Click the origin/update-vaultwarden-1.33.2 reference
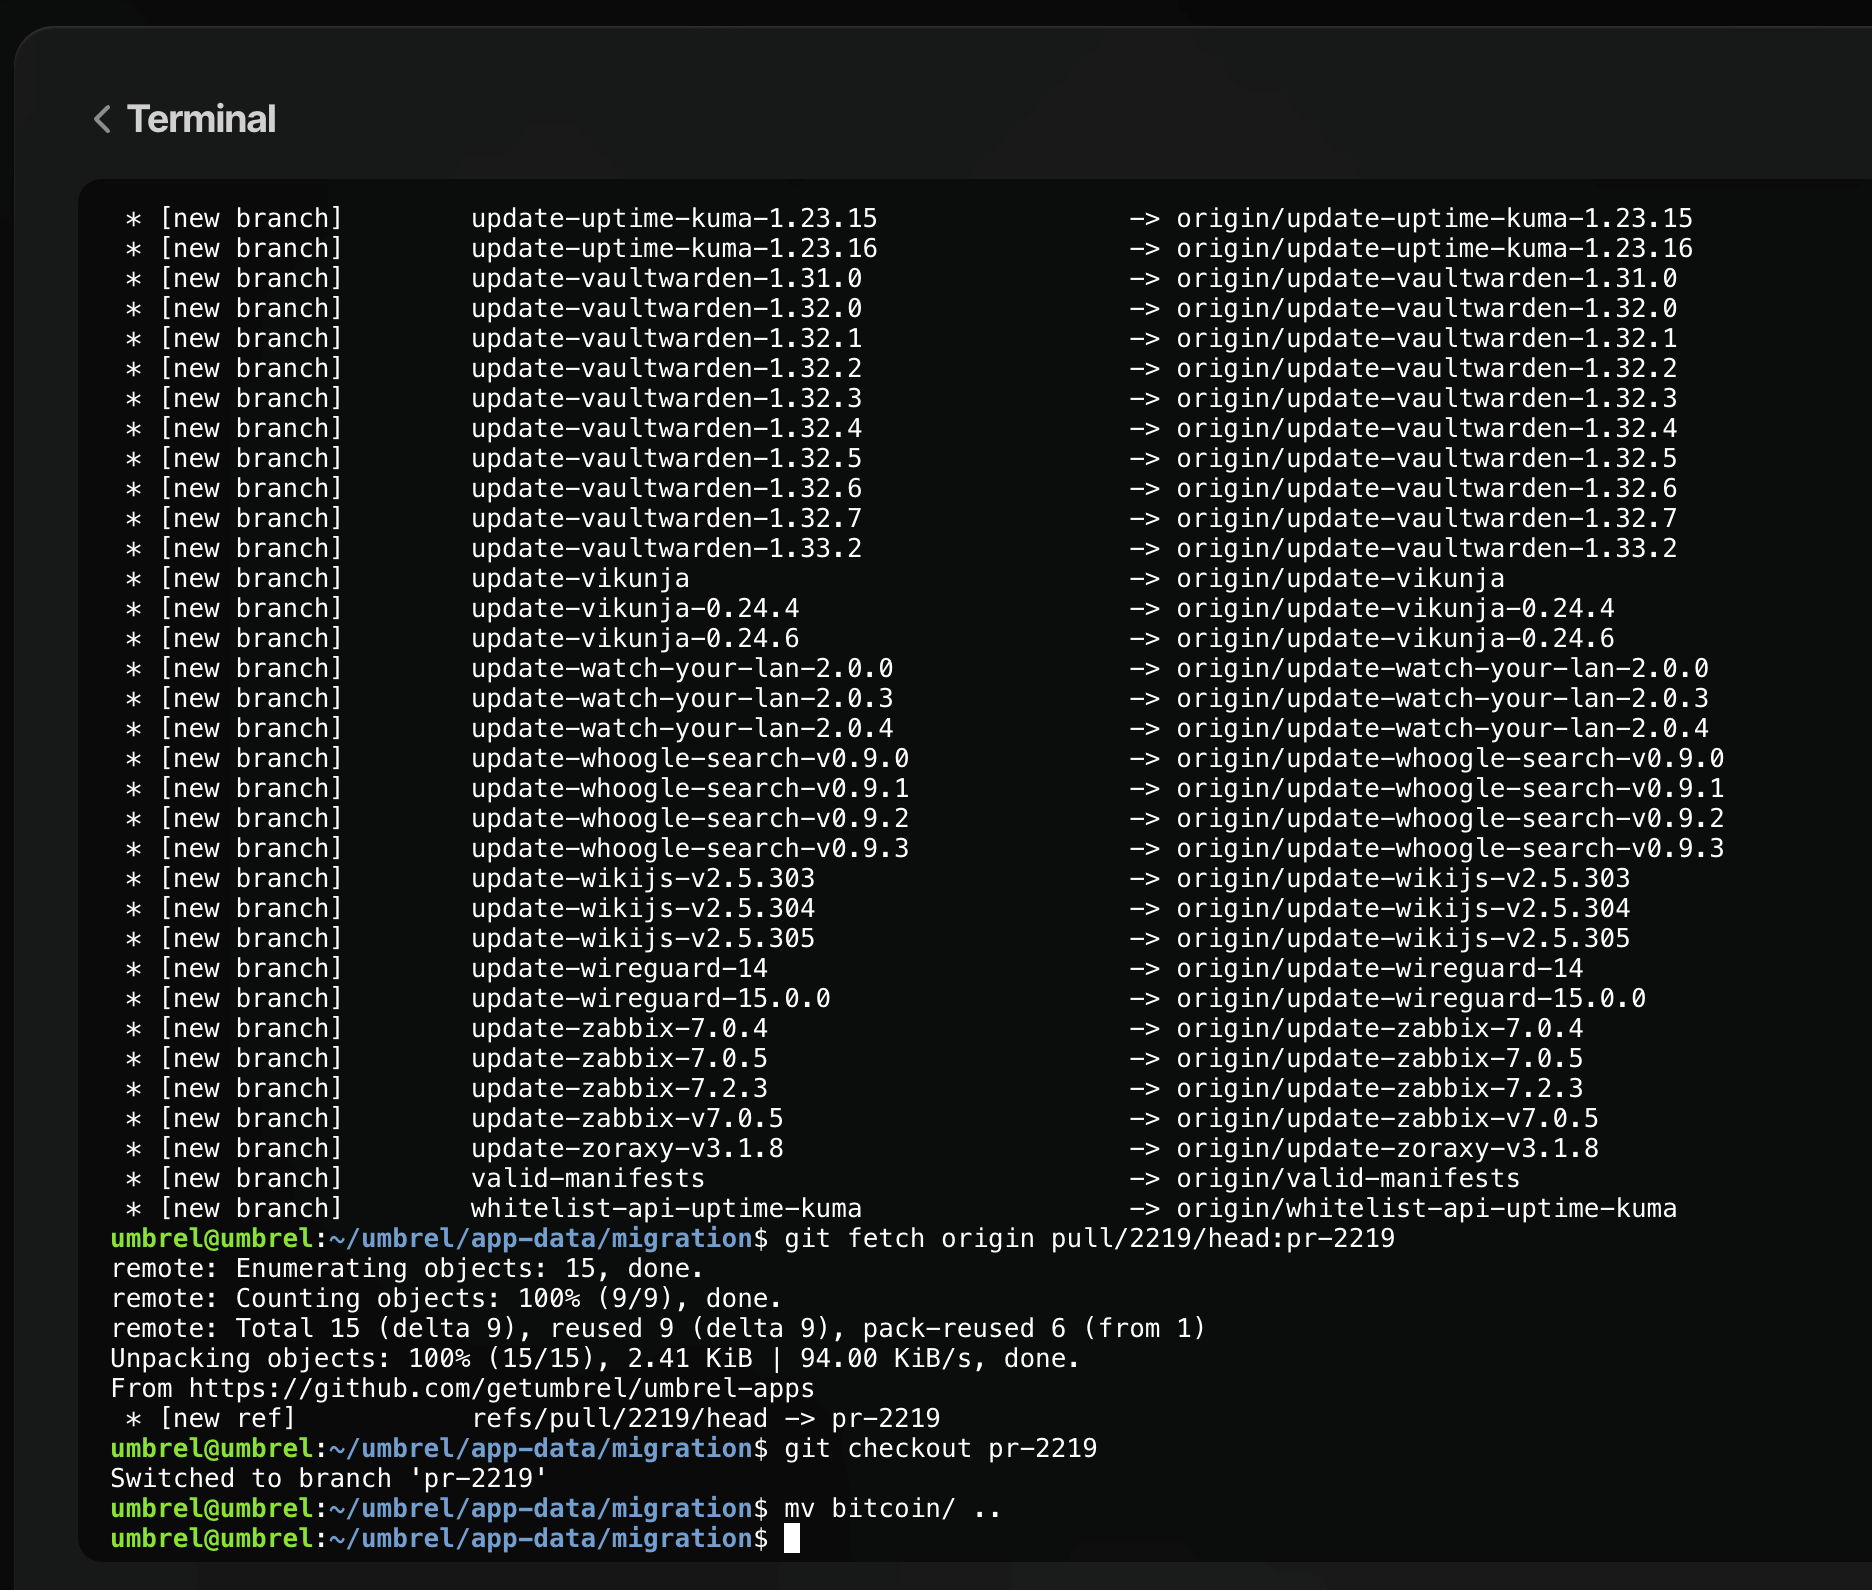1872x1590 pixels. pyautogui.click(x=1426, y=548)
